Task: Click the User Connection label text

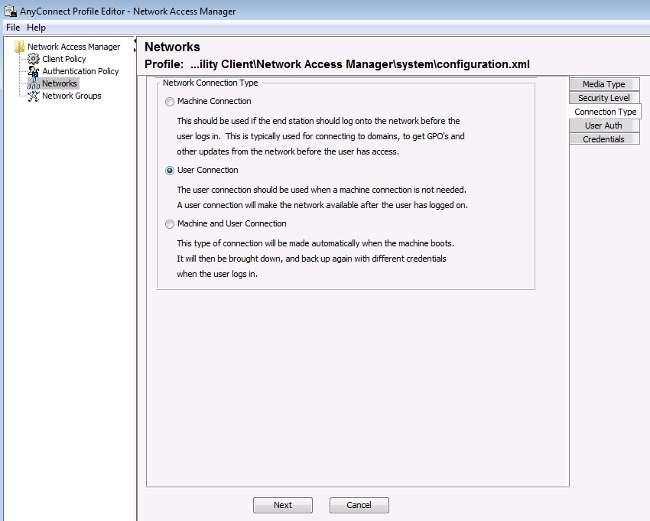Action: click(208, 170)
